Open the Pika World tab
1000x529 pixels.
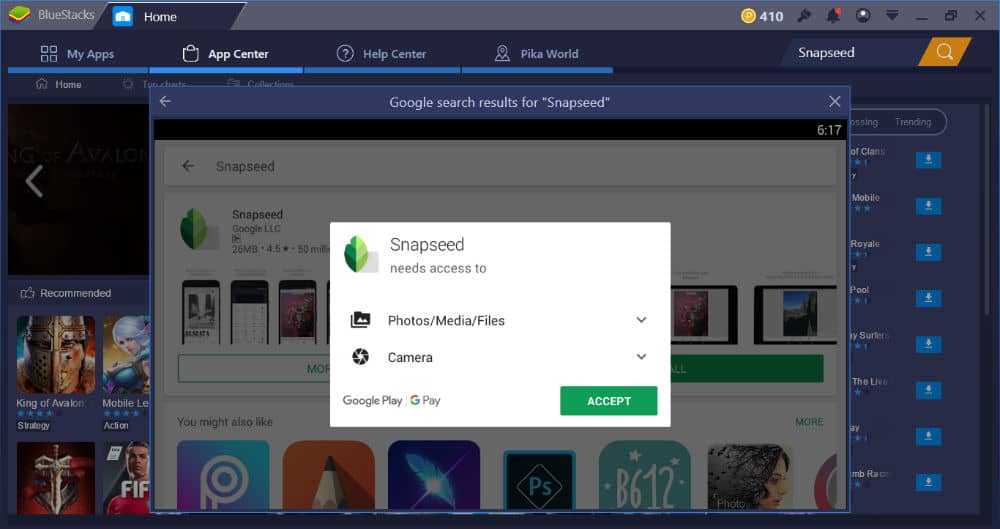tap(537, 54)
